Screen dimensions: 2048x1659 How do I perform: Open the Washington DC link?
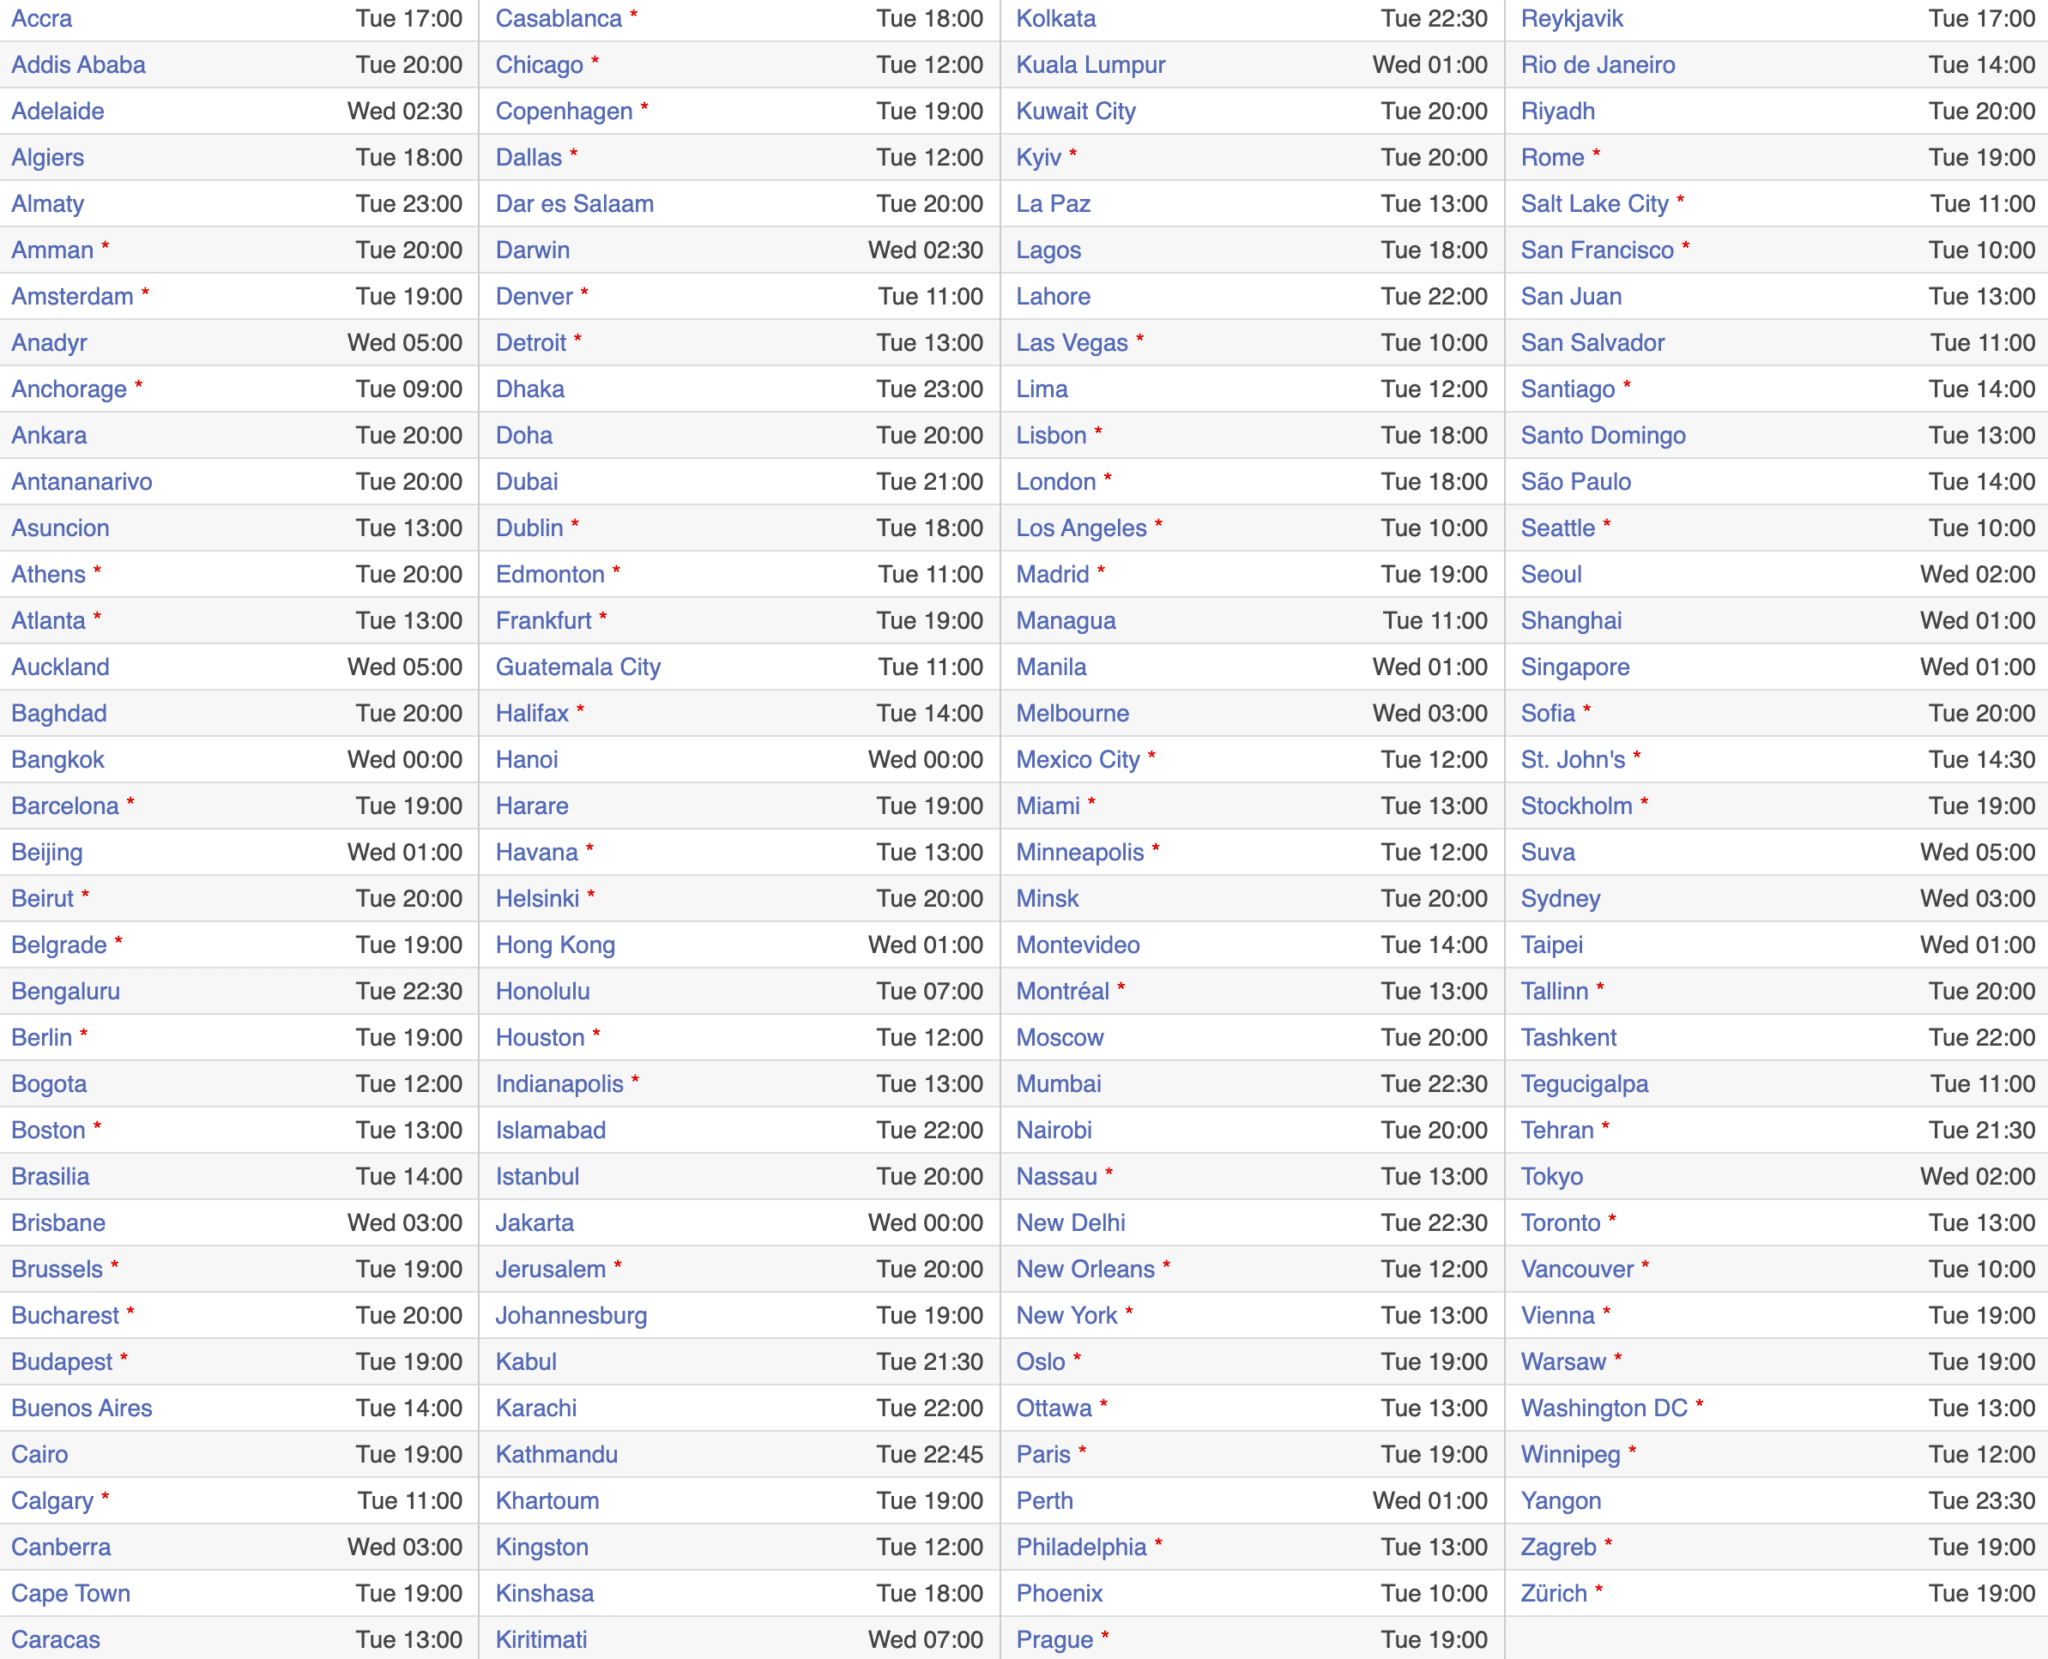[1603, 1408]
